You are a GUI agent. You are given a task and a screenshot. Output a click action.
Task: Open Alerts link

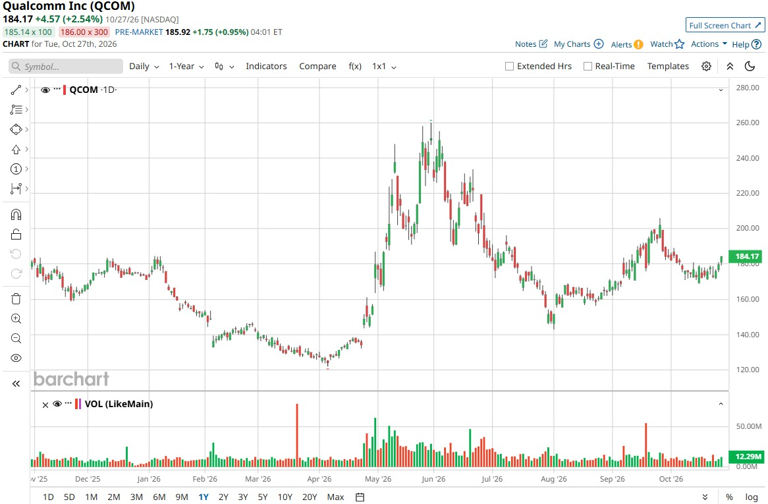tap(626, 45)
